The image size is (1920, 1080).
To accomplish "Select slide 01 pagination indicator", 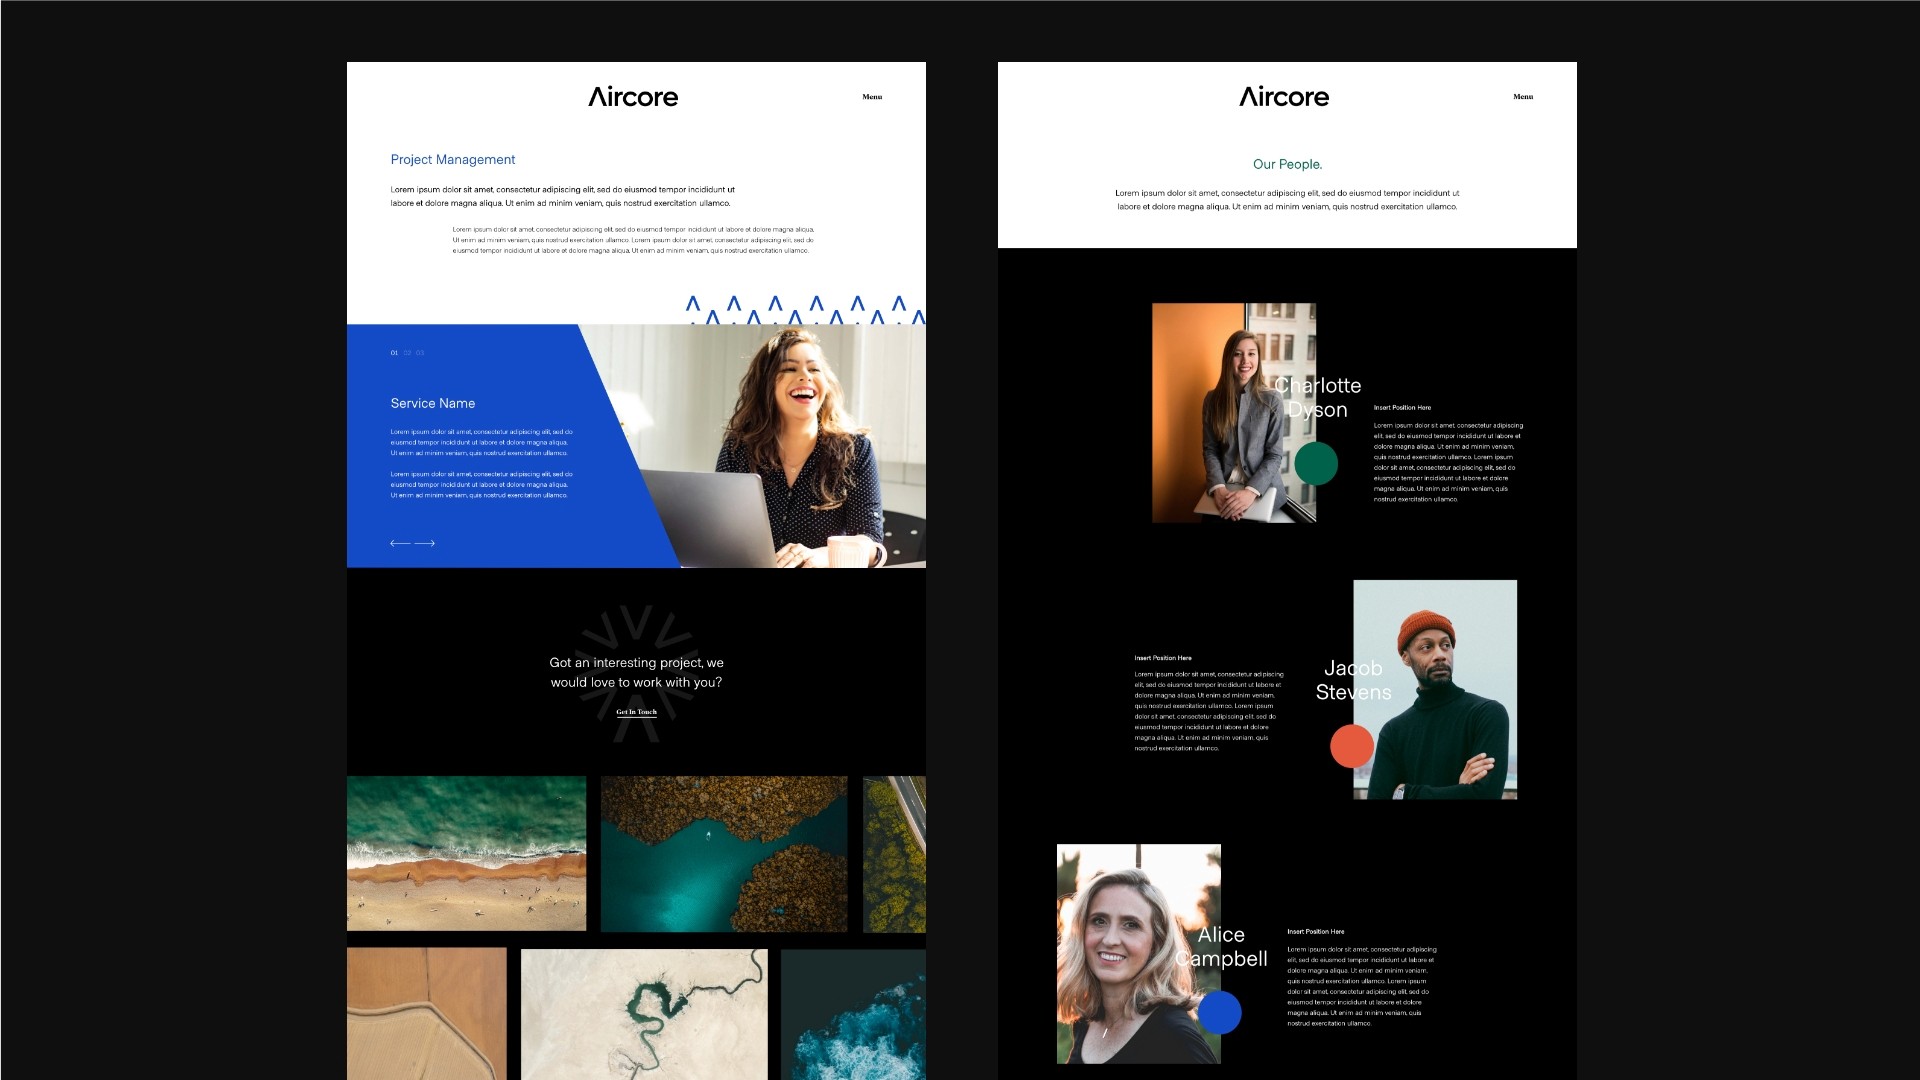I will (394, 353).
